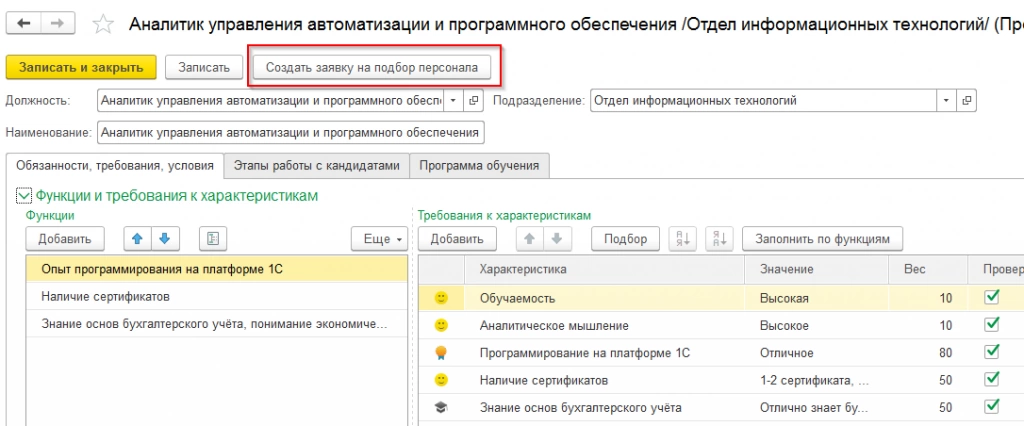Image resolution: width=1024 pixels, height=426 pixels.
Task: Select function Опыт программирования на платформе 1С
Action: pos(217,269)
